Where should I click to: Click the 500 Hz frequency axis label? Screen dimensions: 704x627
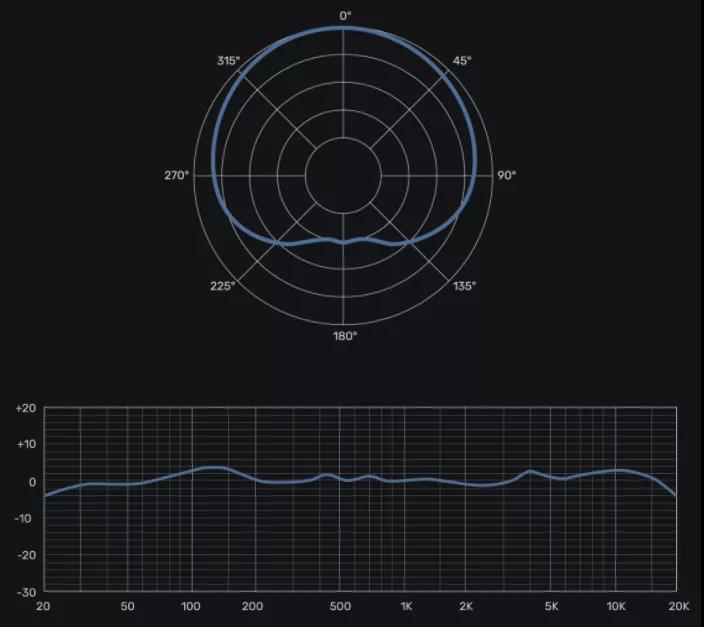340,606
